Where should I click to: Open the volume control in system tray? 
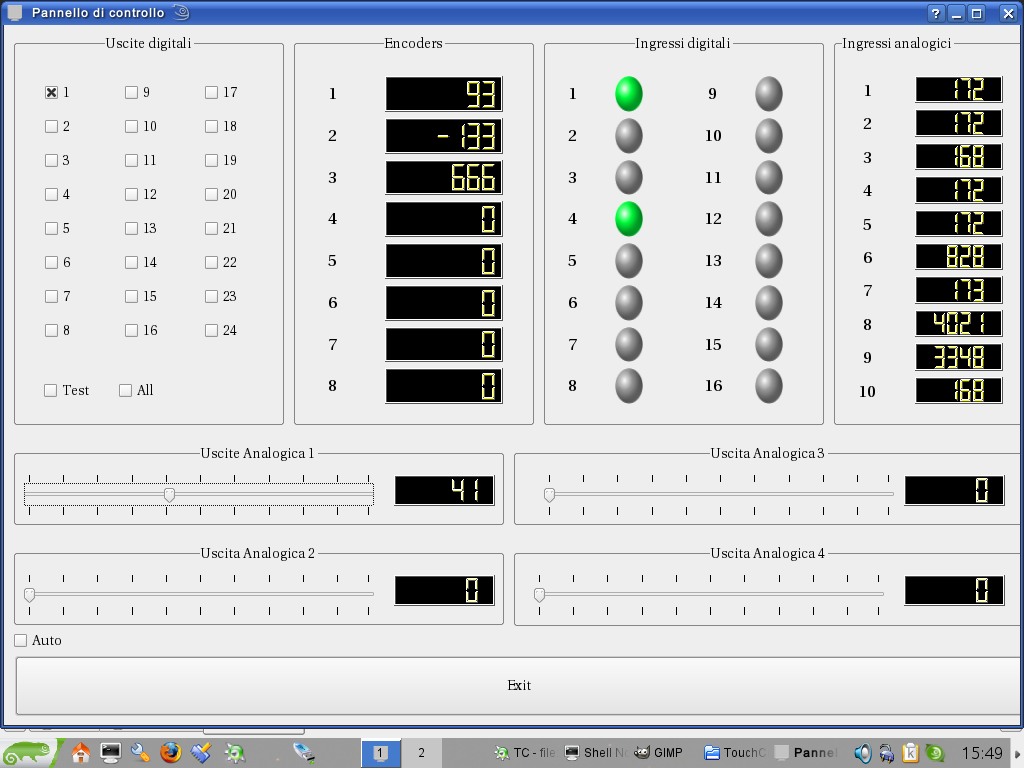[862, 753]
